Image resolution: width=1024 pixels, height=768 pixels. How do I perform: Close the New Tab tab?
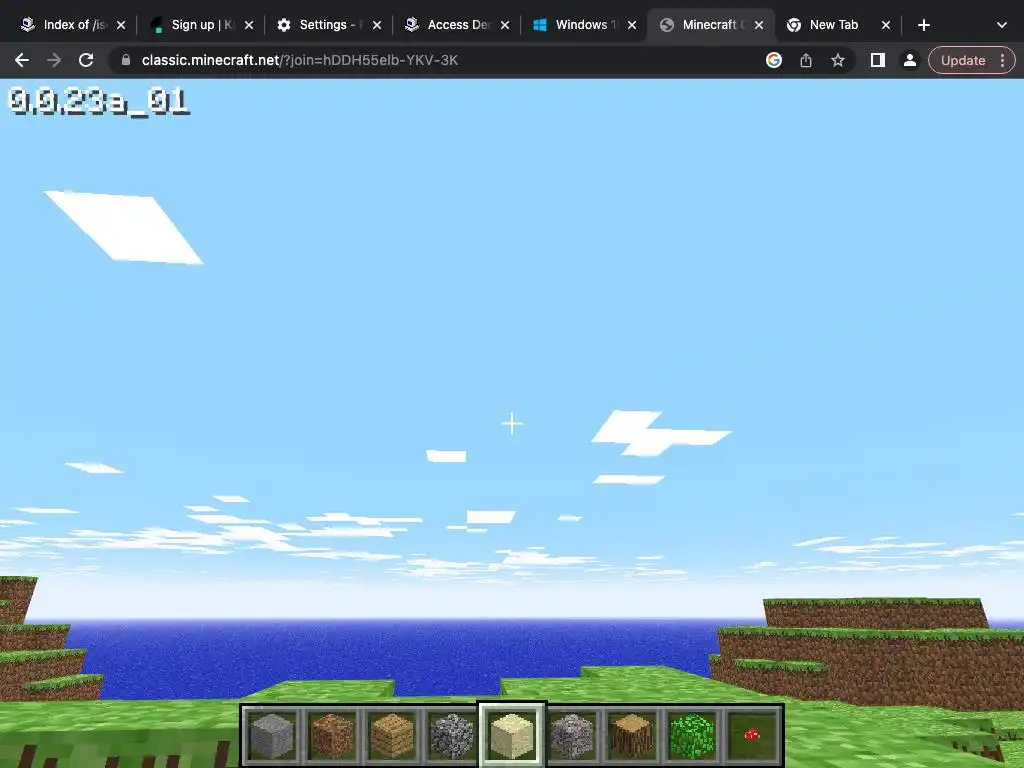[886, 25]
